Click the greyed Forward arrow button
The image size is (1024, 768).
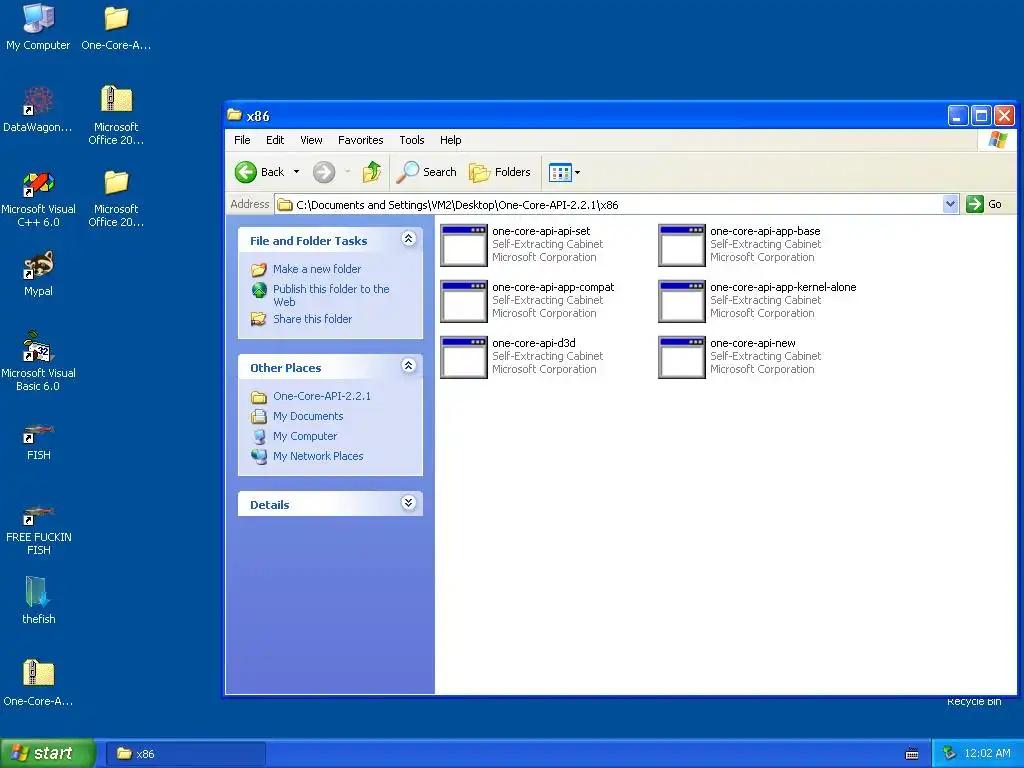point(323,172)
